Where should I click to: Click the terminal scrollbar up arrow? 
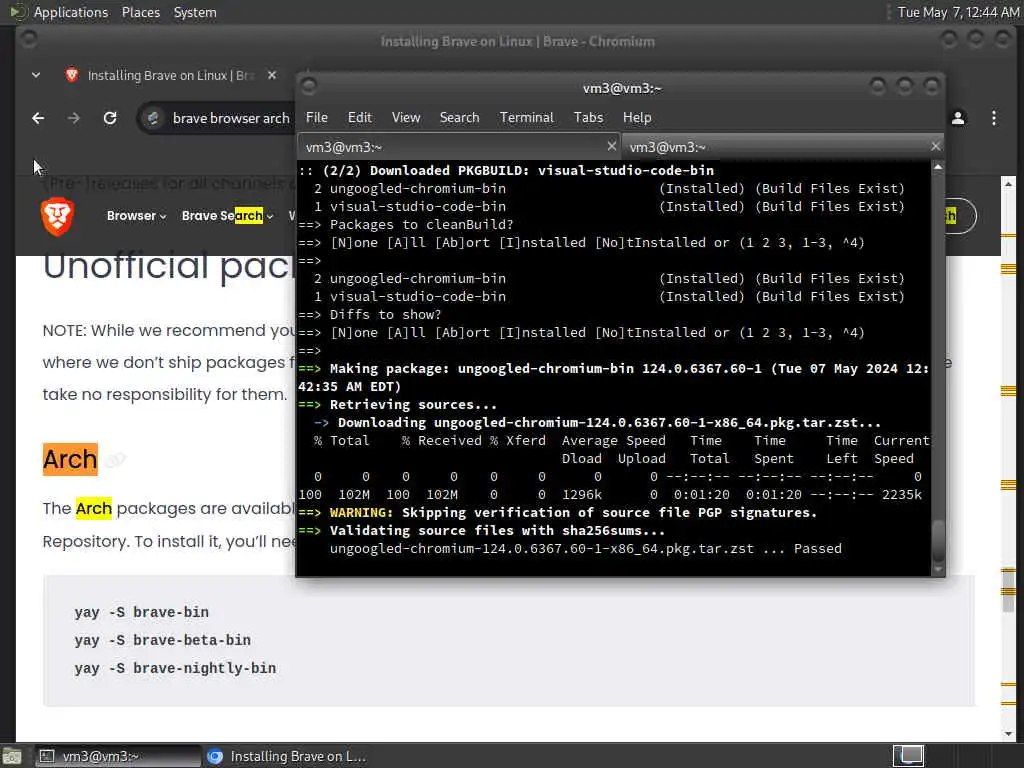pyautogui.click(x=938, y=167)
